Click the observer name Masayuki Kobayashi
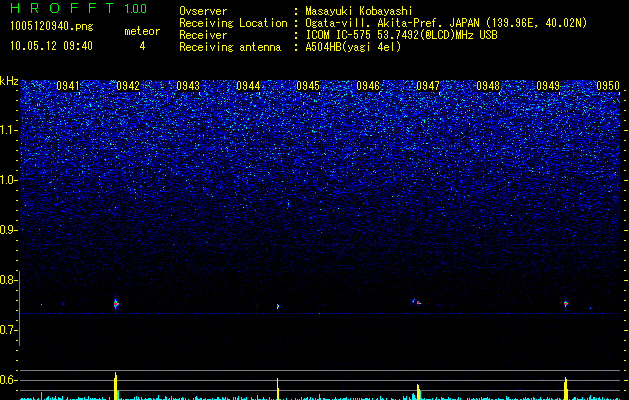Image resolution: width=629 pixels, height=400 pixels. coord(359,11)
